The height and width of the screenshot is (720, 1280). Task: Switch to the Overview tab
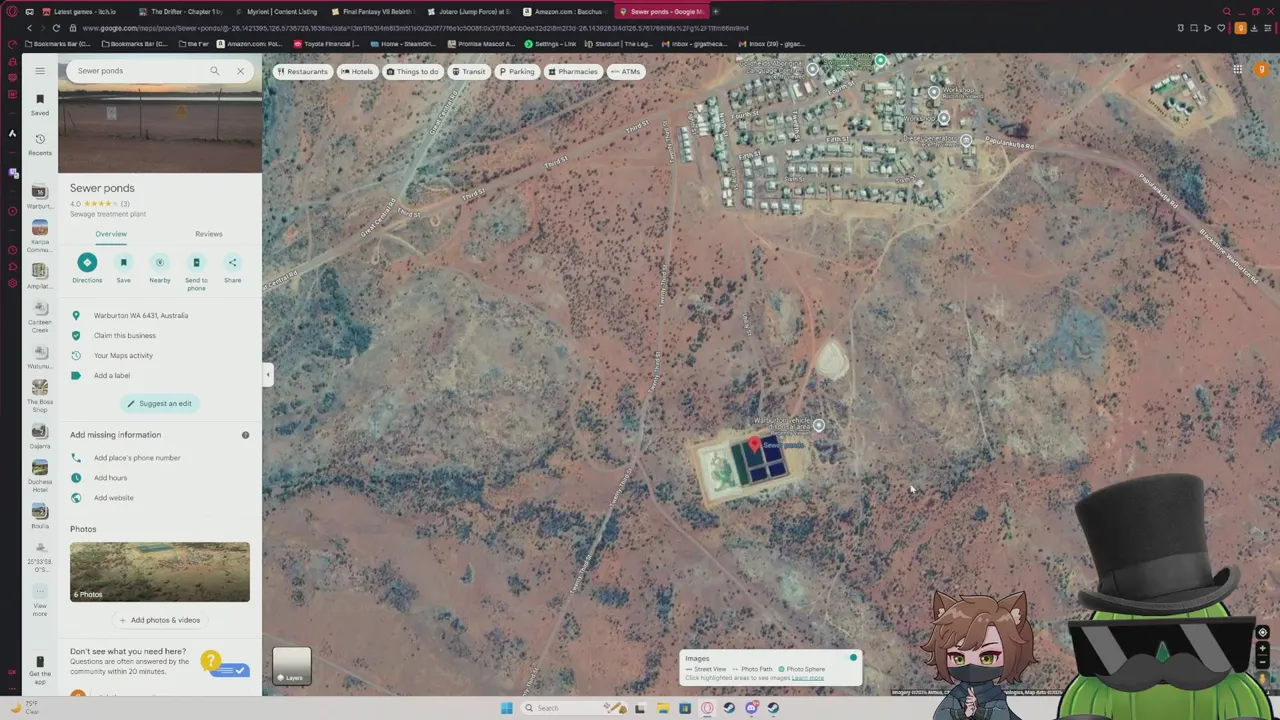[111, 234]
